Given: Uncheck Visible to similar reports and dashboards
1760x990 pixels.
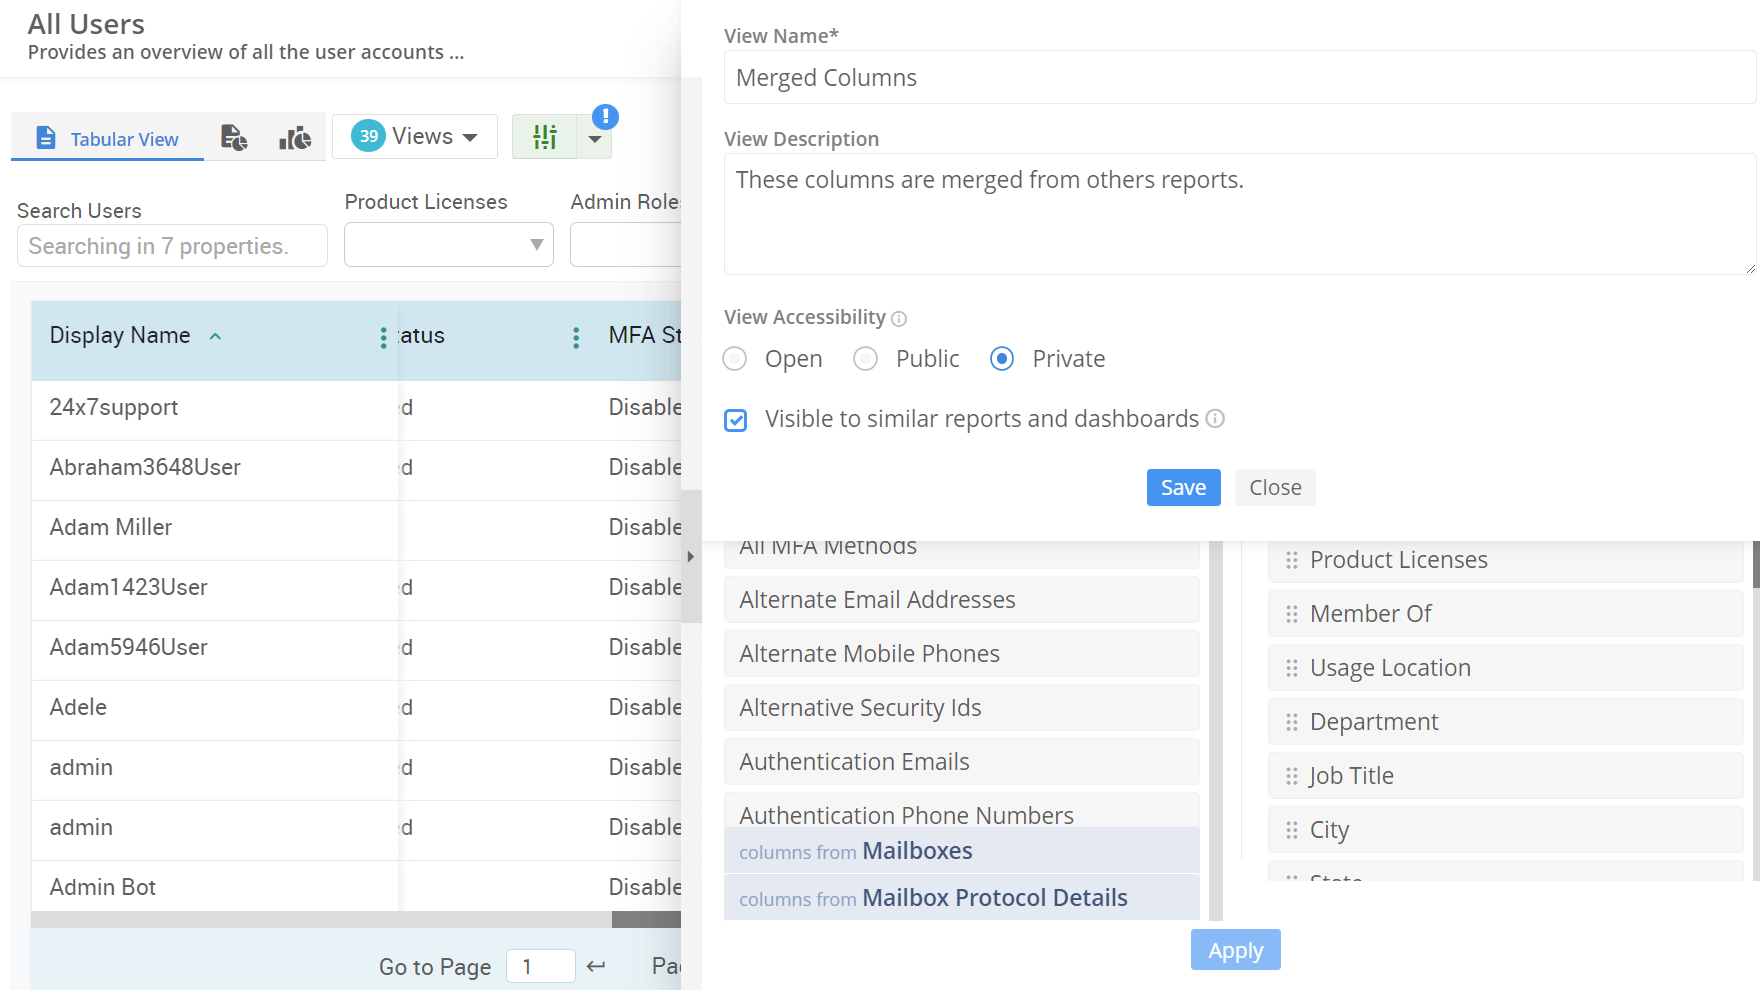Looking at the screenshot, I should pos(736,420).
